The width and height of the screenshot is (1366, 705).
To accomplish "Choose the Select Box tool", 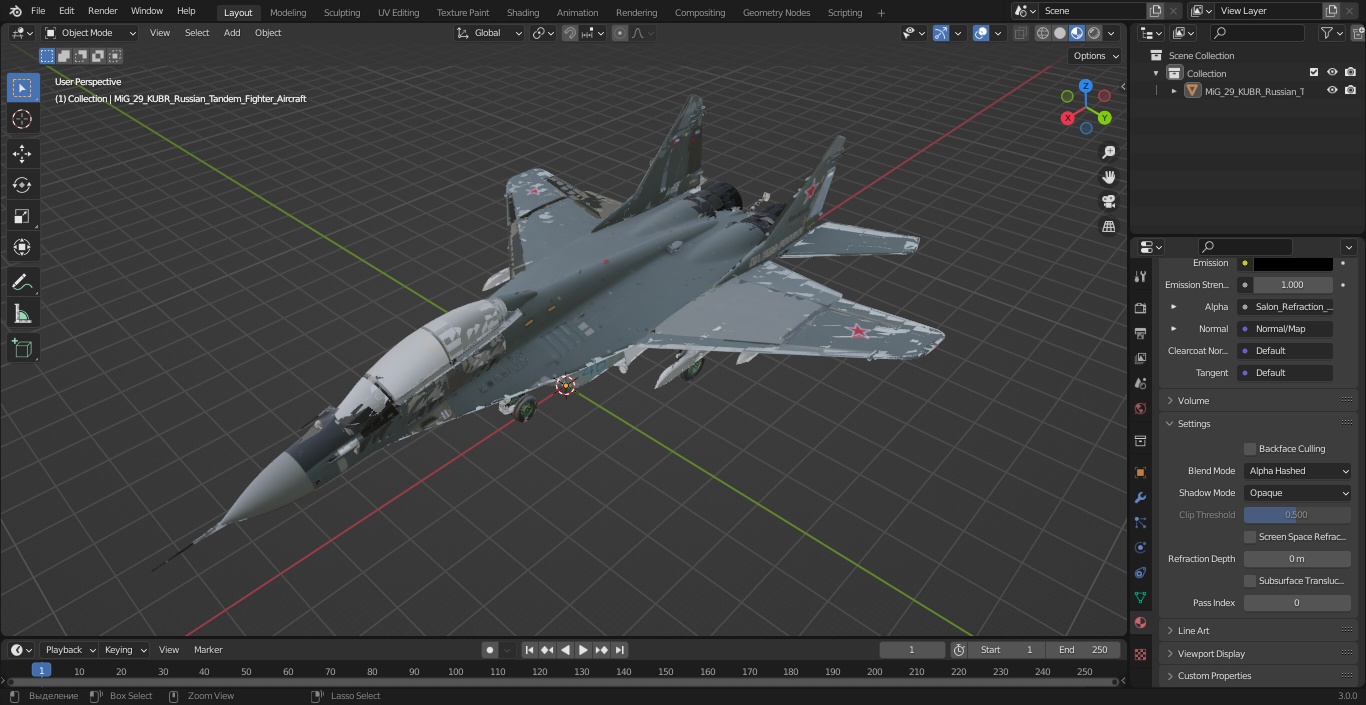I will click(22, 88).
